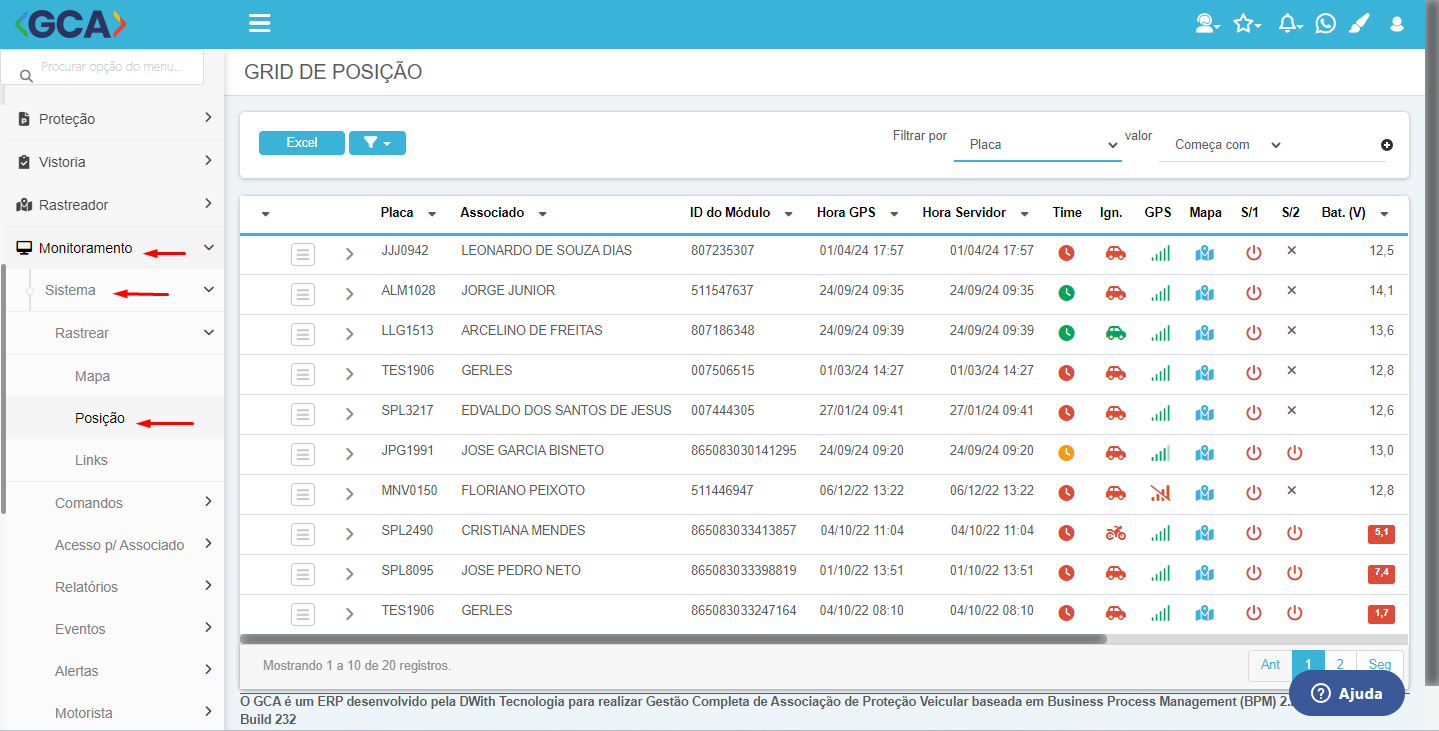
Task: Open notifications bell in header
Action: coord(1291,23)
